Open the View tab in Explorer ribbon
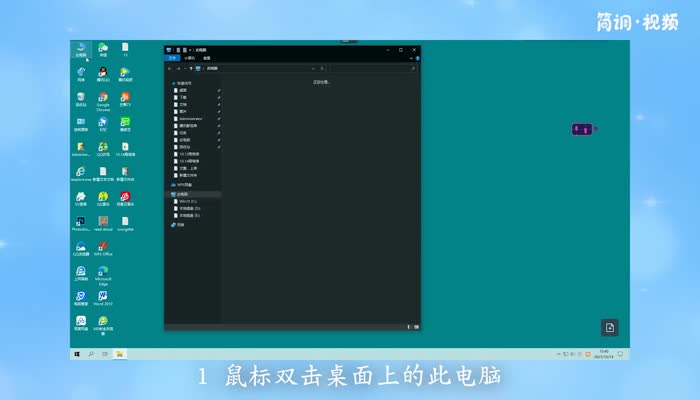700x400 pixels. [x=207, y=58]
